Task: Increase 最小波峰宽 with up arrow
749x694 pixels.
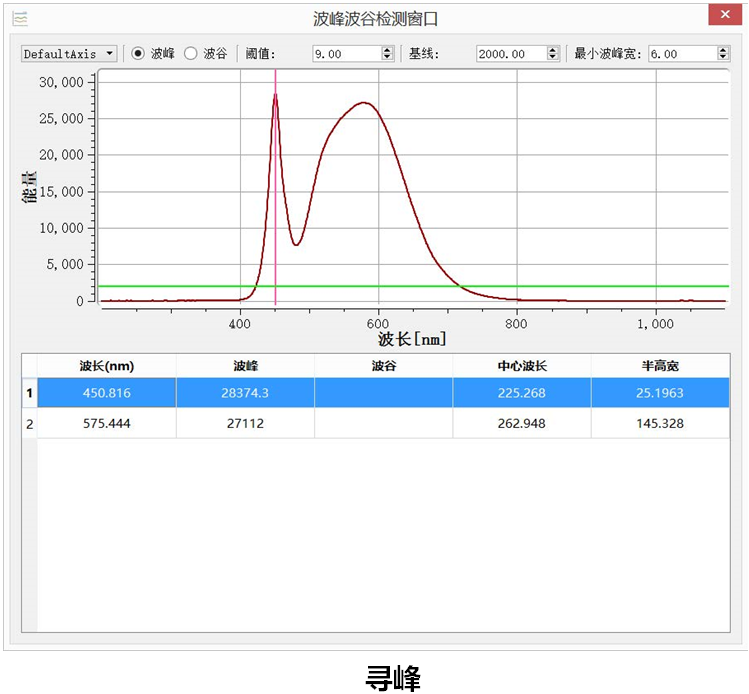Action: tap(723, 50)
